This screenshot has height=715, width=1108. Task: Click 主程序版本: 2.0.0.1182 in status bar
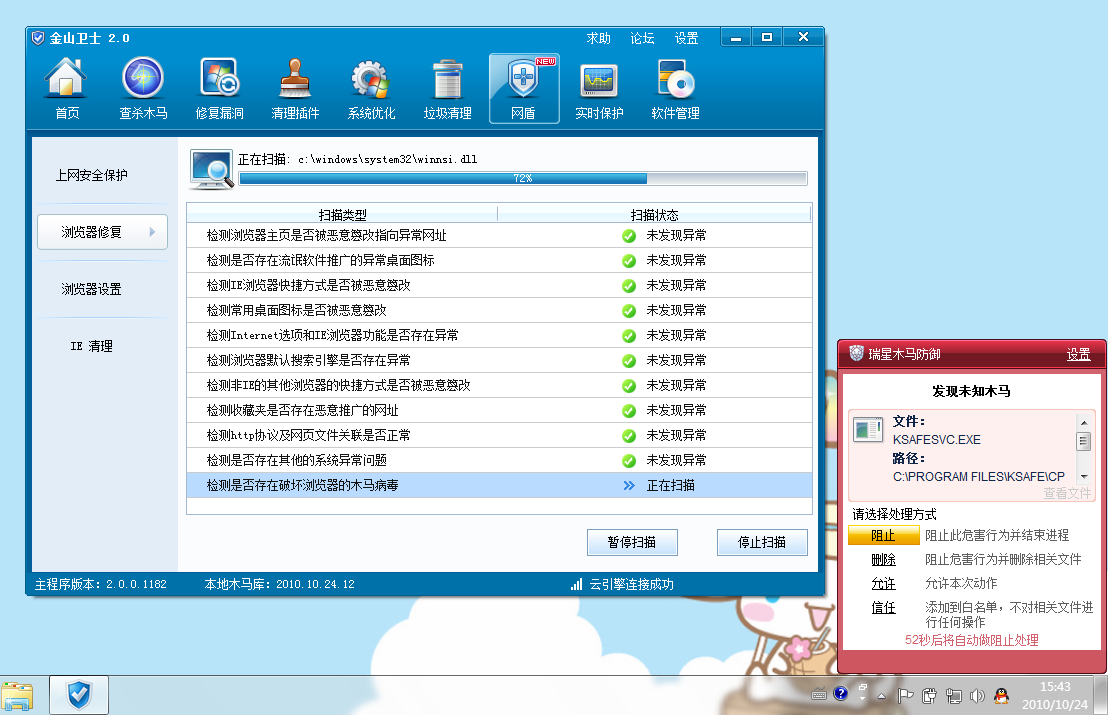101,584
